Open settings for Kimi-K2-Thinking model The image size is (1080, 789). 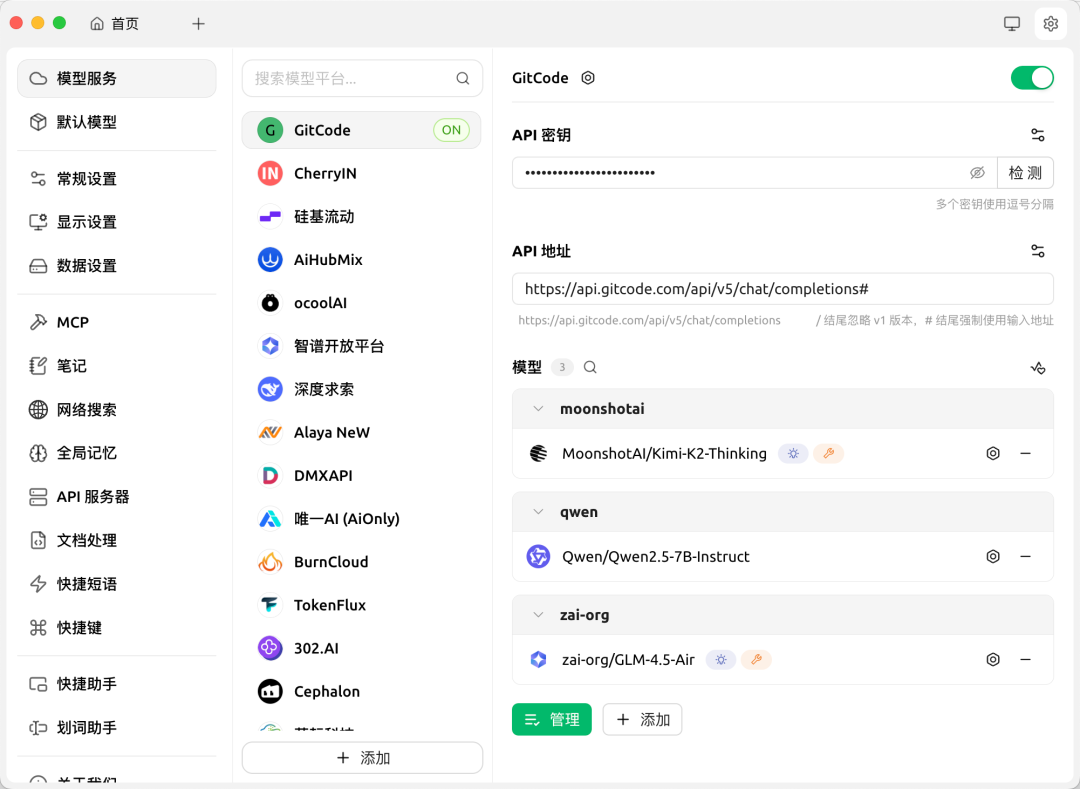click(993, 453)
